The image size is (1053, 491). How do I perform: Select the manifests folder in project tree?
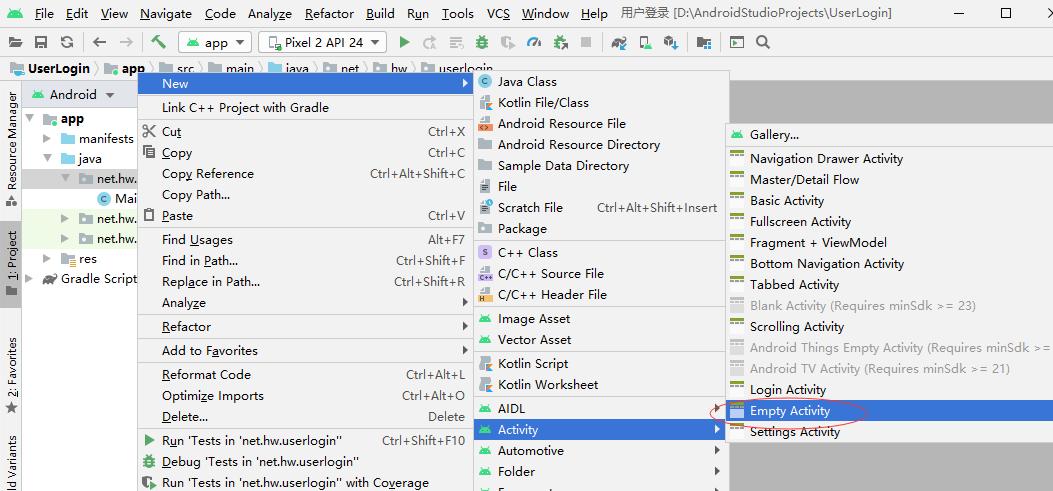[x=97, y=139]
